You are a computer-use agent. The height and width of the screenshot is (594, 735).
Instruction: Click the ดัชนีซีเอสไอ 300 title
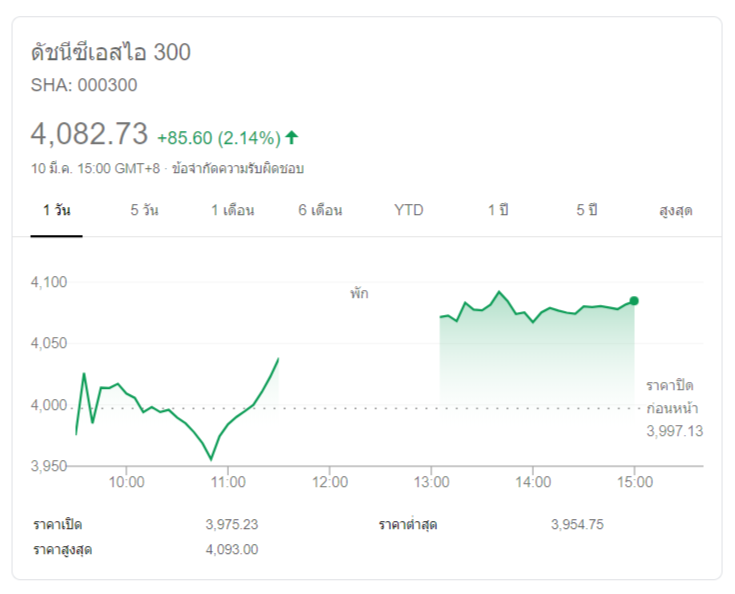(x=110, y=52)
